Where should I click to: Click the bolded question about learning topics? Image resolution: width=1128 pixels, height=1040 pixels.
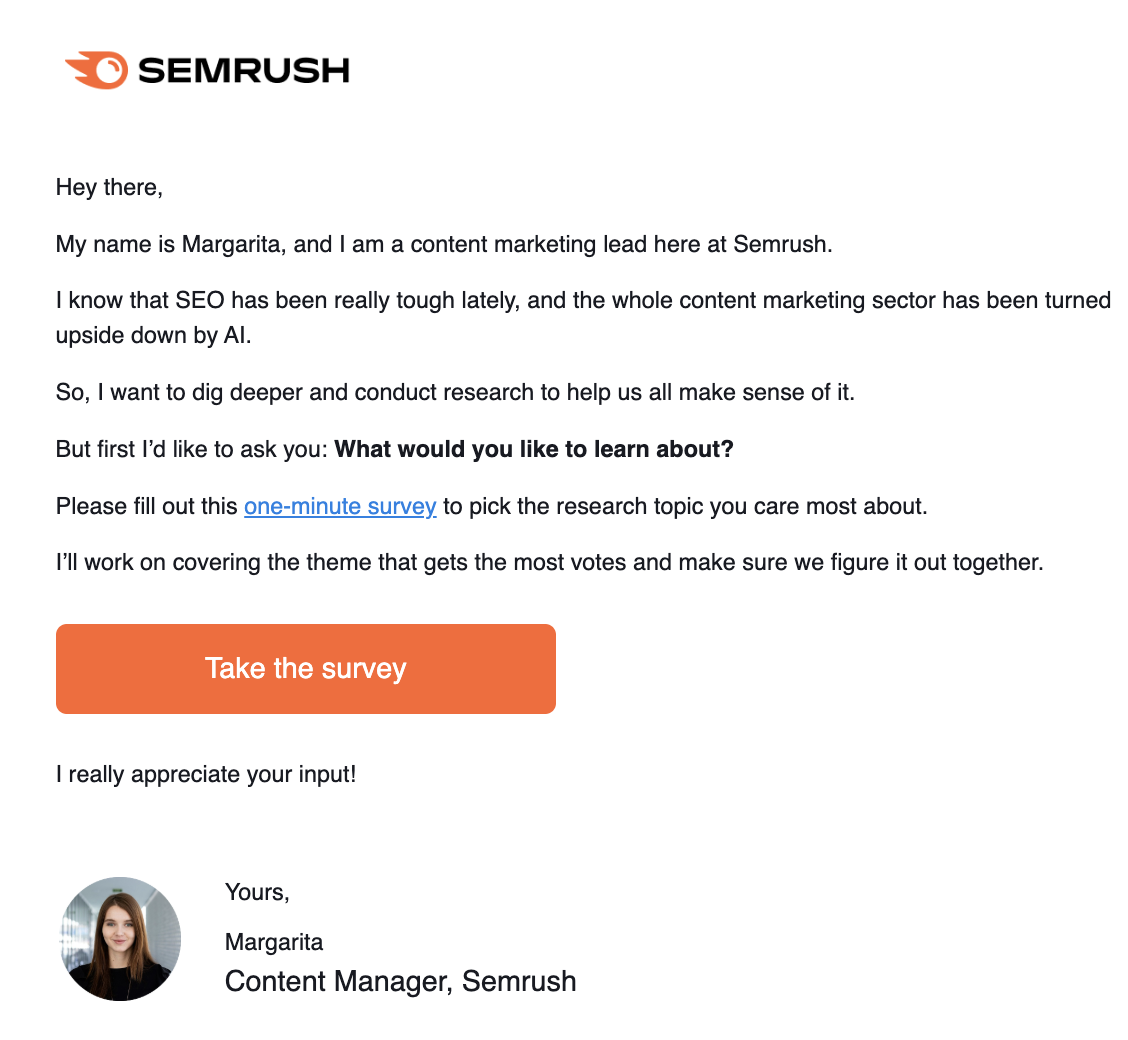[x=533, y=449]
